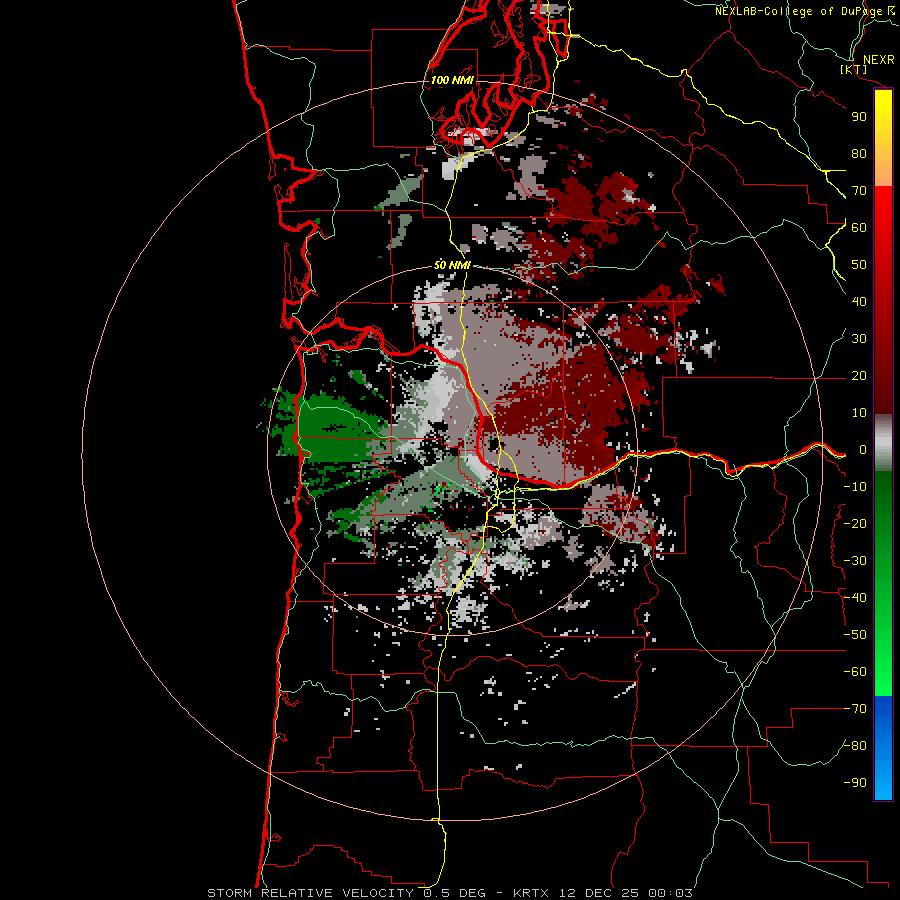The image size is (900, 900).
Task: Click the 12 DEC 25 date in footer
Action: point(598,893)
